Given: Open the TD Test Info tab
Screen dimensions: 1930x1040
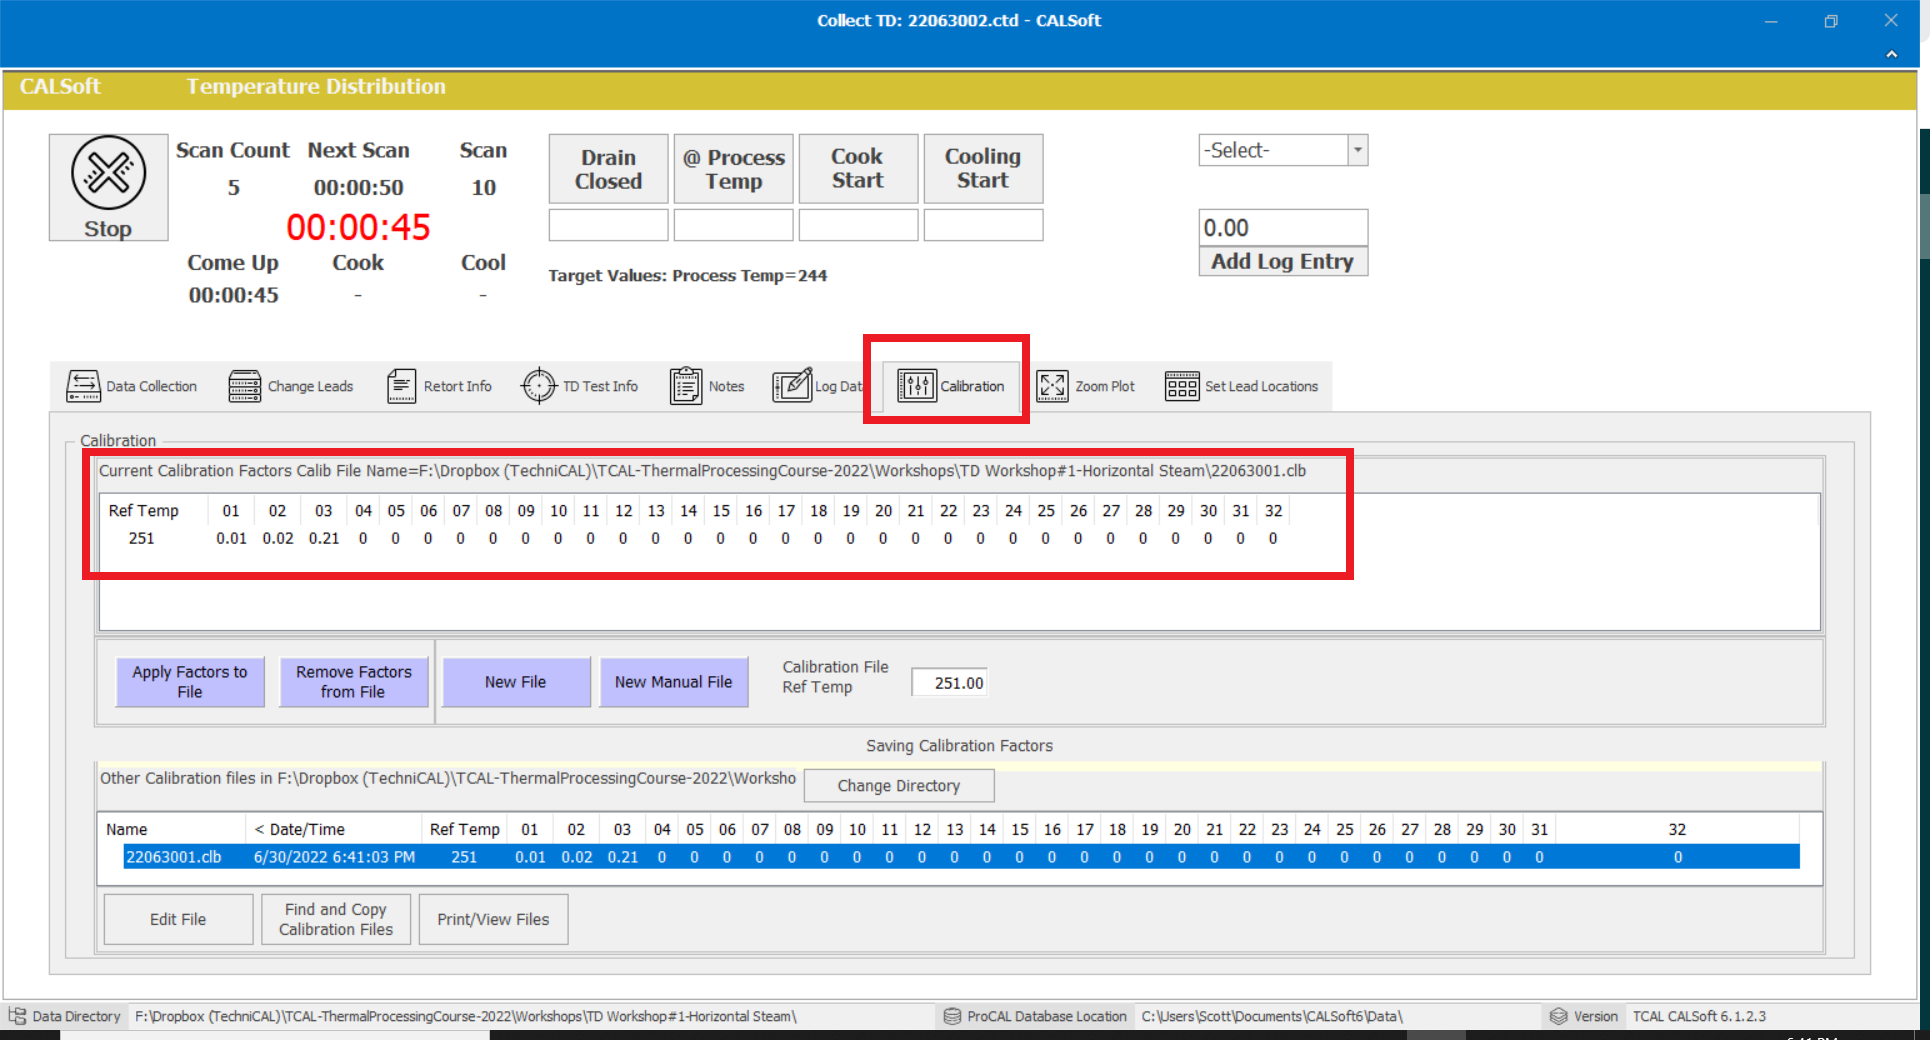Looking at the screenshot, I should point(579,386).
